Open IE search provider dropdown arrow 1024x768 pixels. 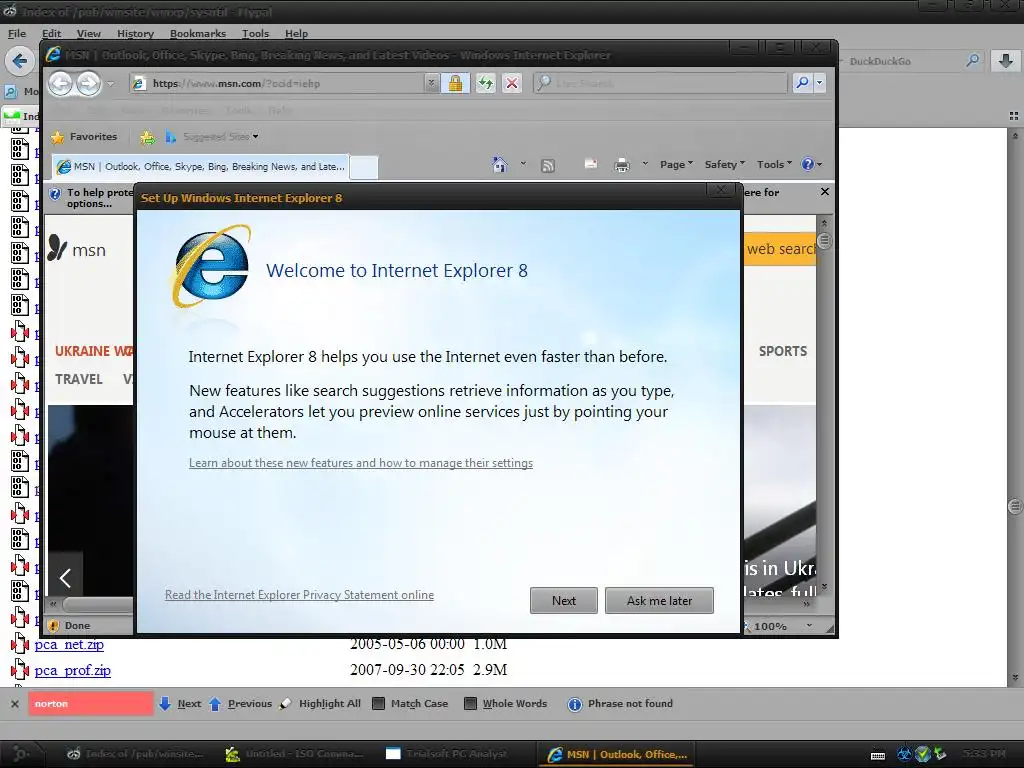(820, 83)
